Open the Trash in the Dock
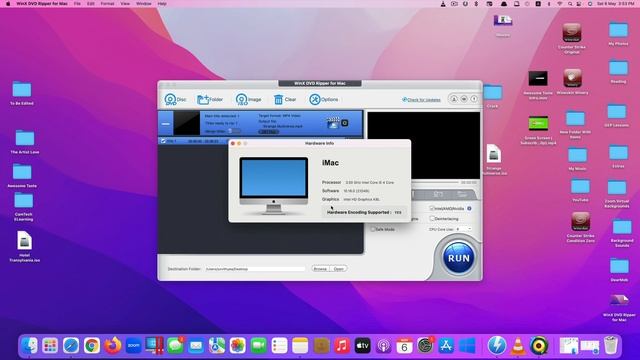This screenshot has height=360, width=640. point(611,346)
